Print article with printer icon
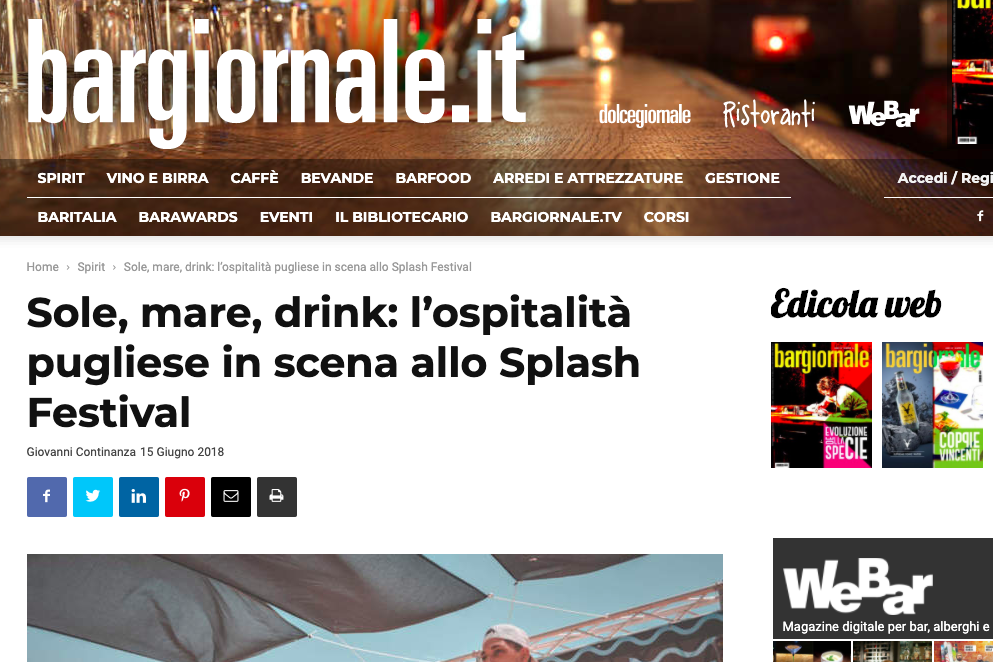The width and height of the screenshot is (993, 662). (277, 497)
